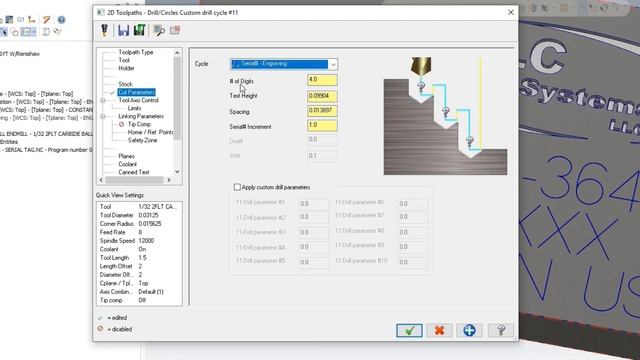The width and height of the screenshot is (640, 360).
Task: Click the G1 icon in main toolbar
Action: (x=21, y=19)
